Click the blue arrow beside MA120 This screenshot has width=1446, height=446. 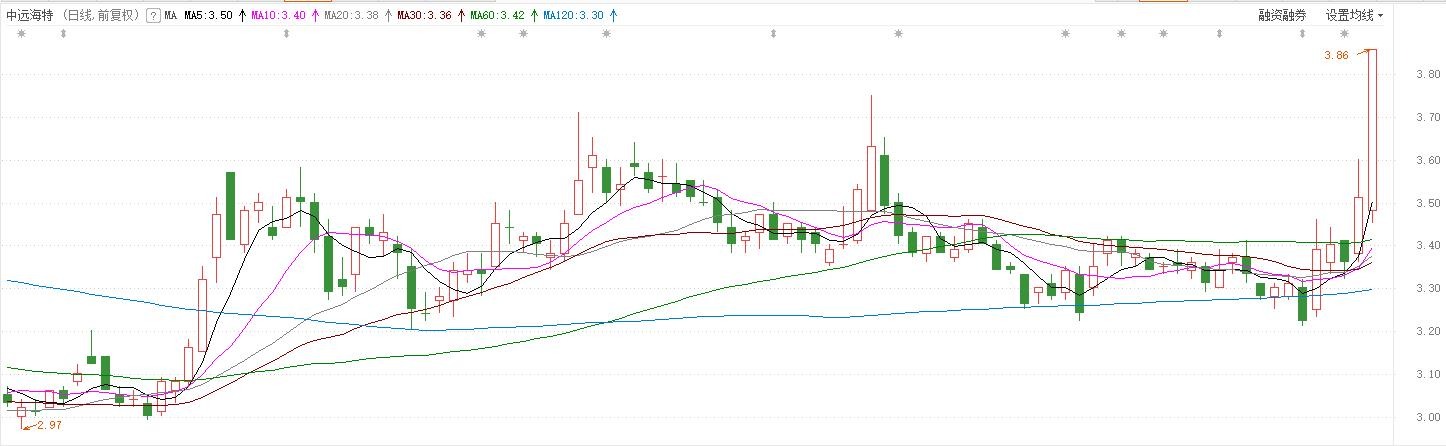tap(612, 16)
